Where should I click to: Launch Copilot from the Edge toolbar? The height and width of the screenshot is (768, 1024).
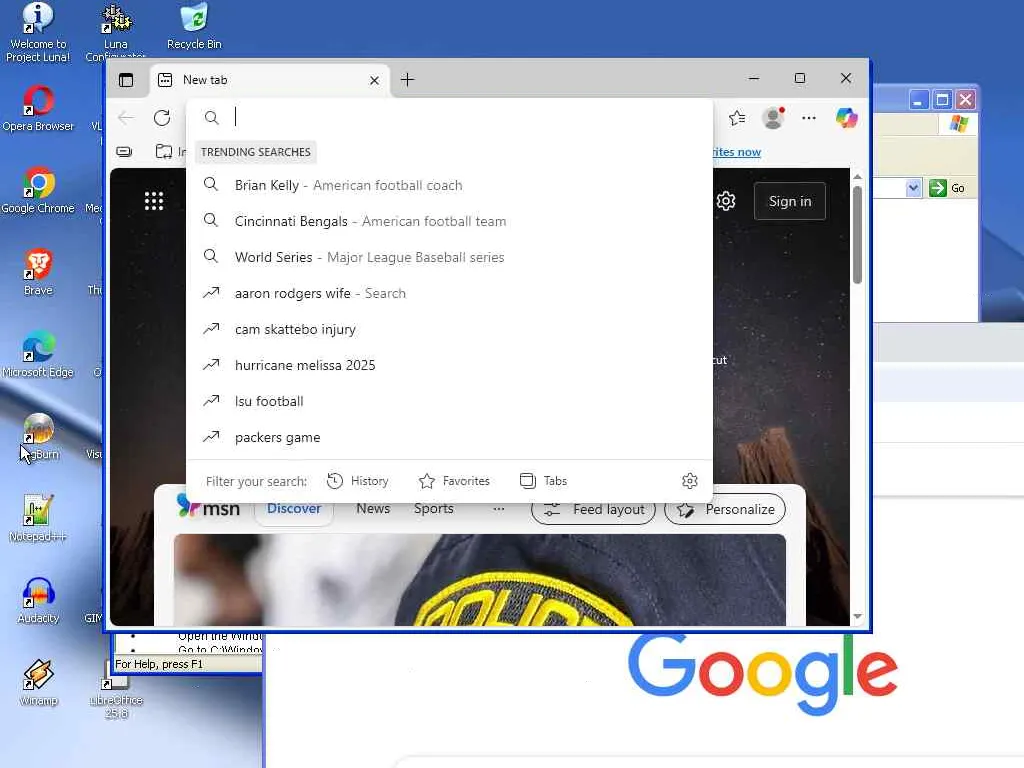[846, 118]
